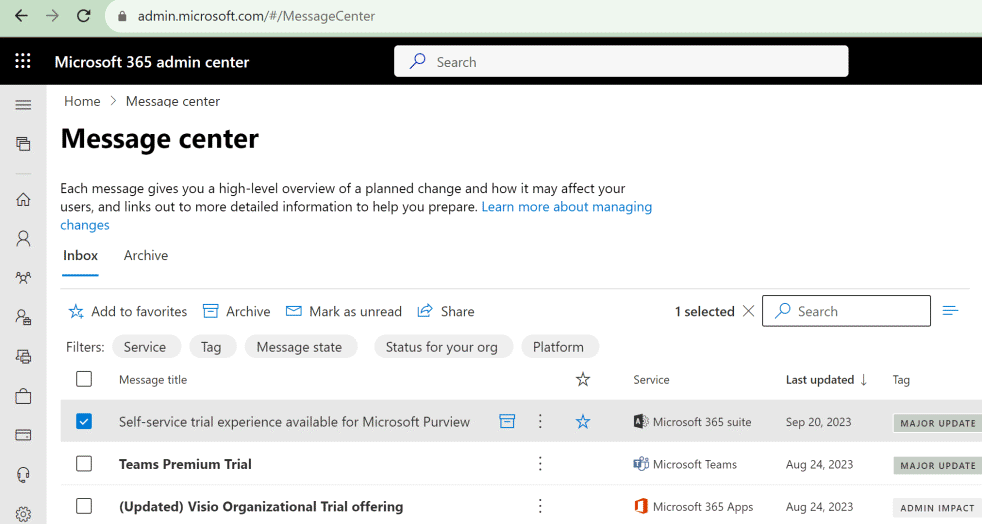Click Add to favorites command
Viewport: 982px width, 524px height.
coord(128,311)
